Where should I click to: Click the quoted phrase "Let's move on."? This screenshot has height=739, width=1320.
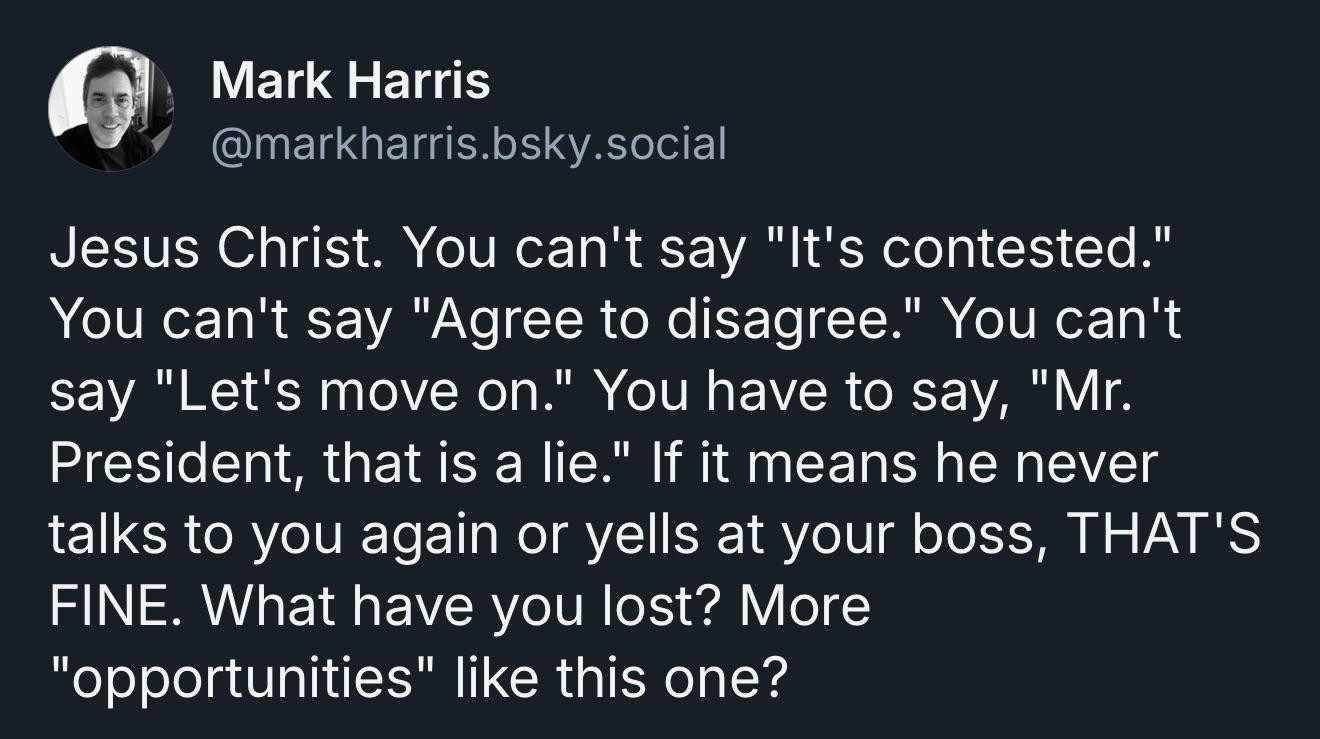point(360,392)
